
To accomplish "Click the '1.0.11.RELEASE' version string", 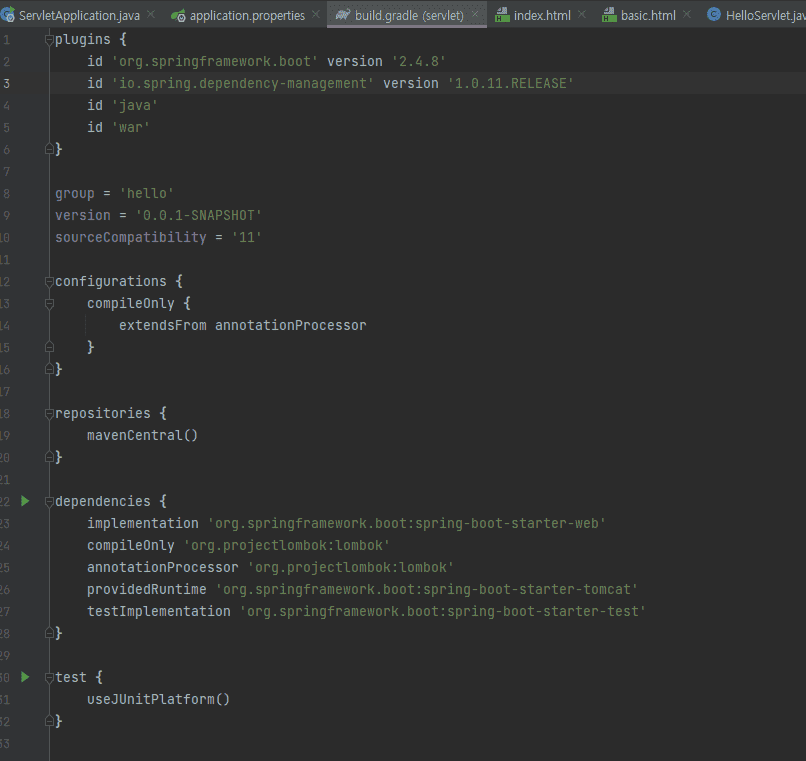I will click(x=510, y=83).
